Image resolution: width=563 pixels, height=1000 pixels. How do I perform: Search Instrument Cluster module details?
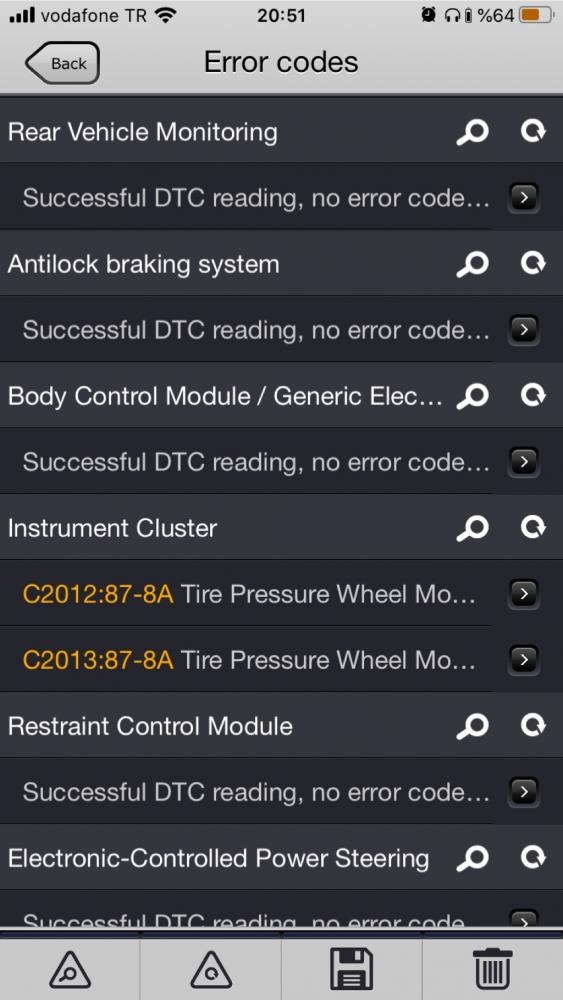[472, 528]
